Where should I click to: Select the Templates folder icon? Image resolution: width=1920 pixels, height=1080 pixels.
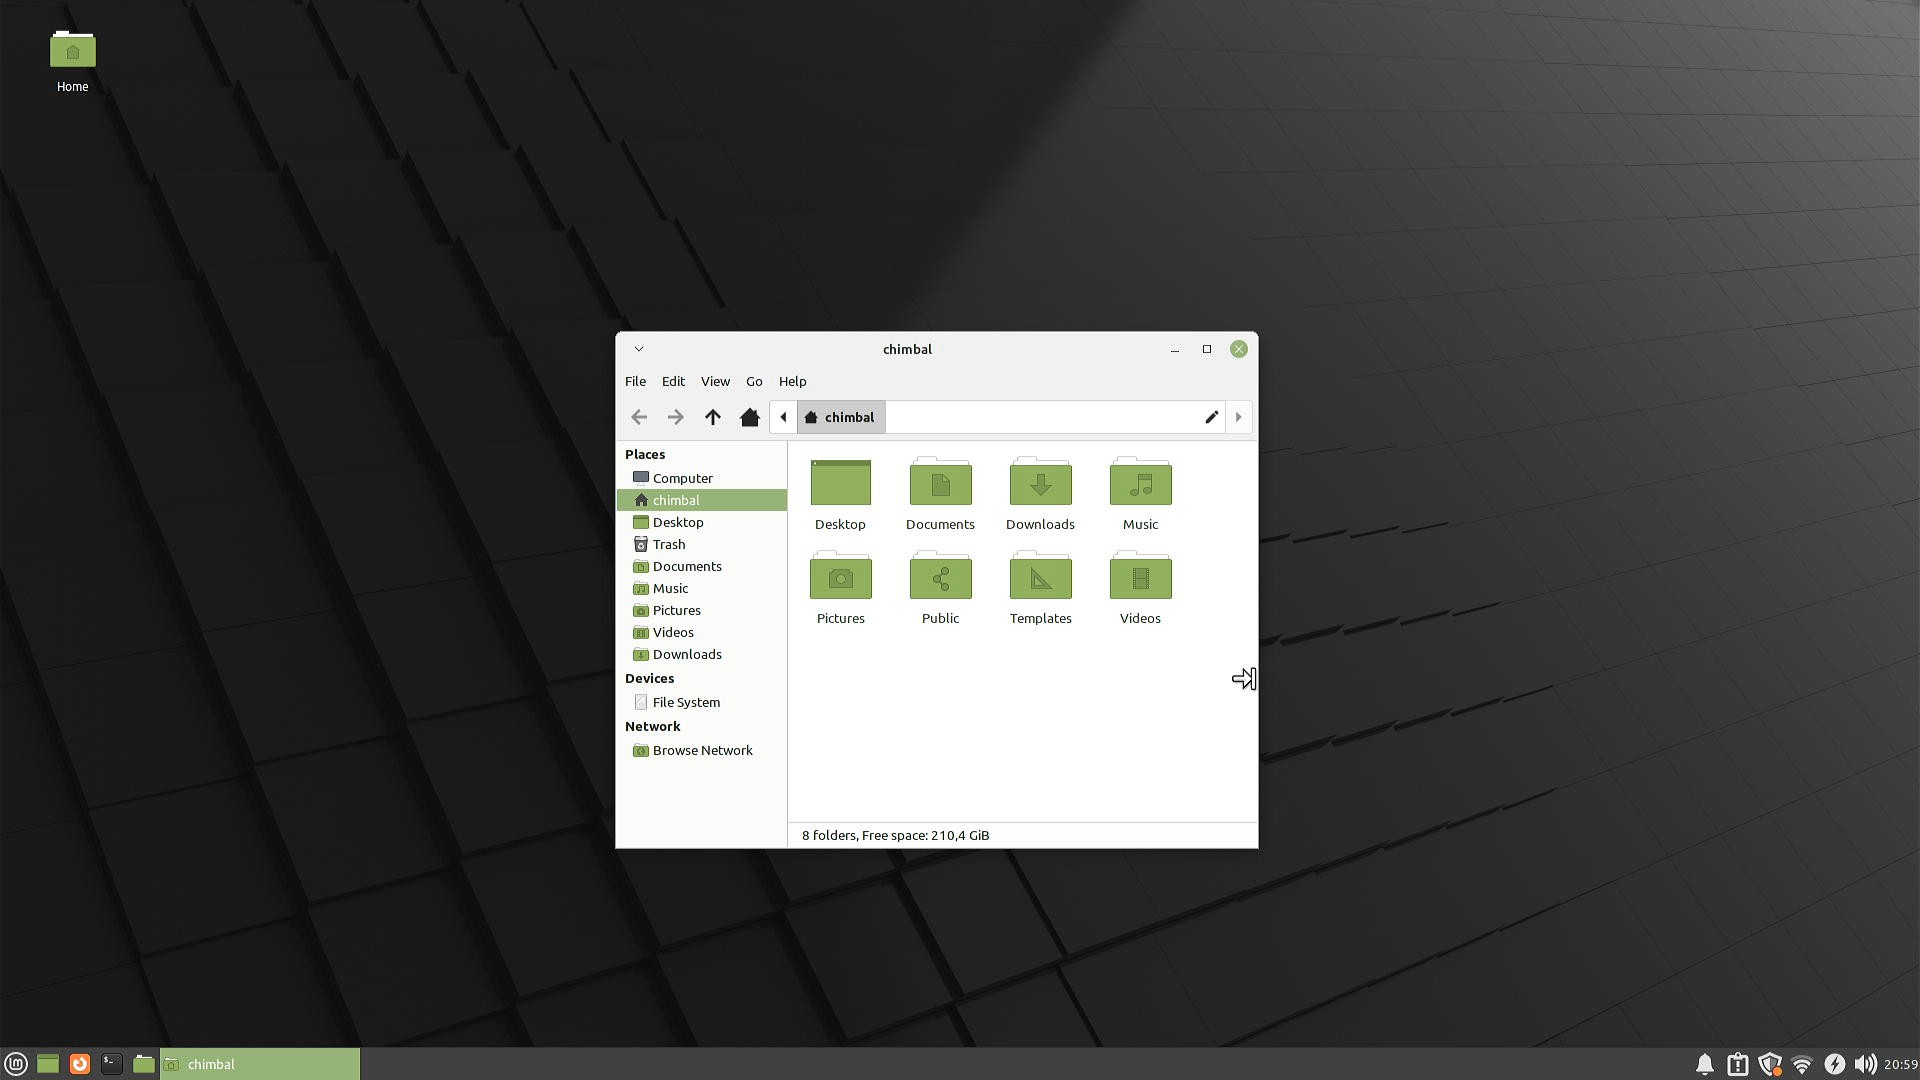1040,578
